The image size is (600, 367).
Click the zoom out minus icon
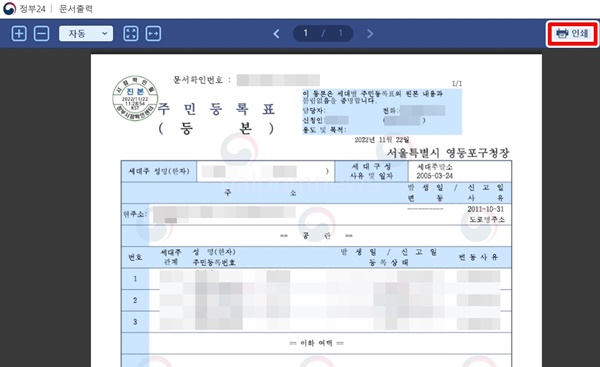41,34
